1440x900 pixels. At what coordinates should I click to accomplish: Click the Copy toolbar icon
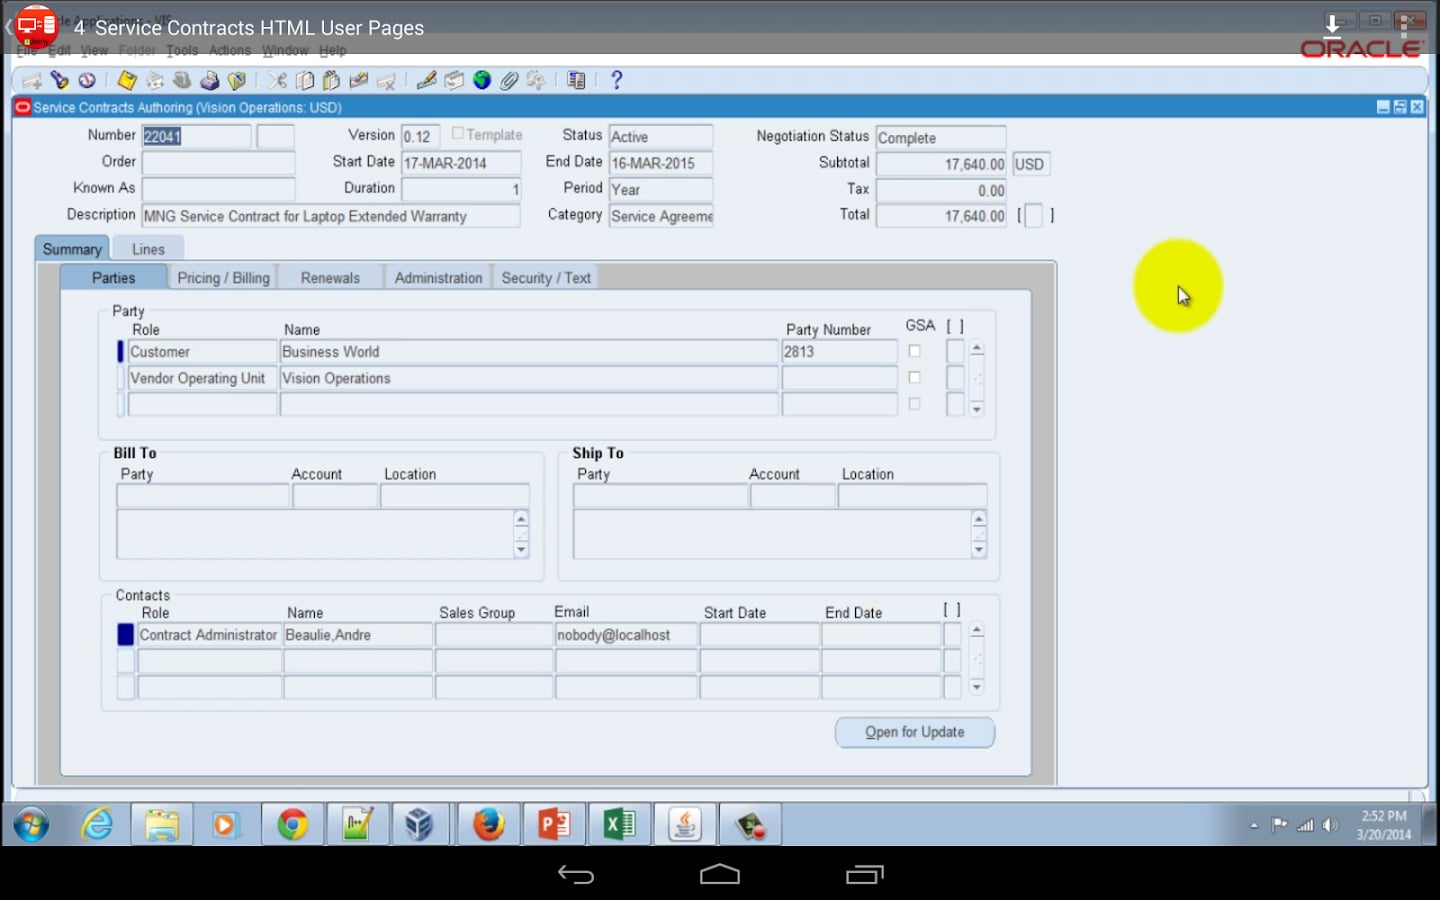click(x=305, y=80)
